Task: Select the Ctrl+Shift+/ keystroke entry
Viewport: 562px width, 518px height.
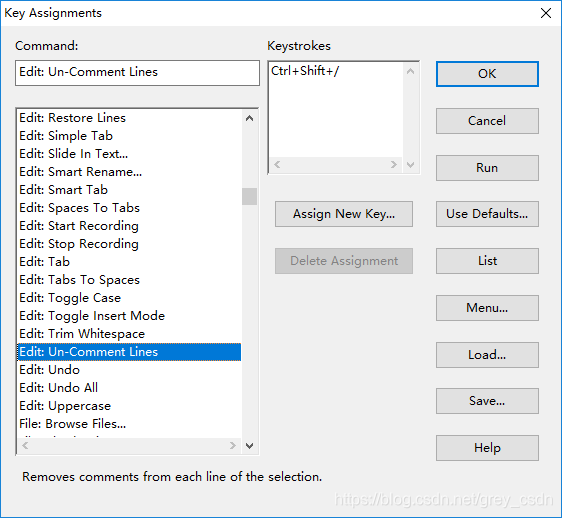Action: (x=305, y=71)
